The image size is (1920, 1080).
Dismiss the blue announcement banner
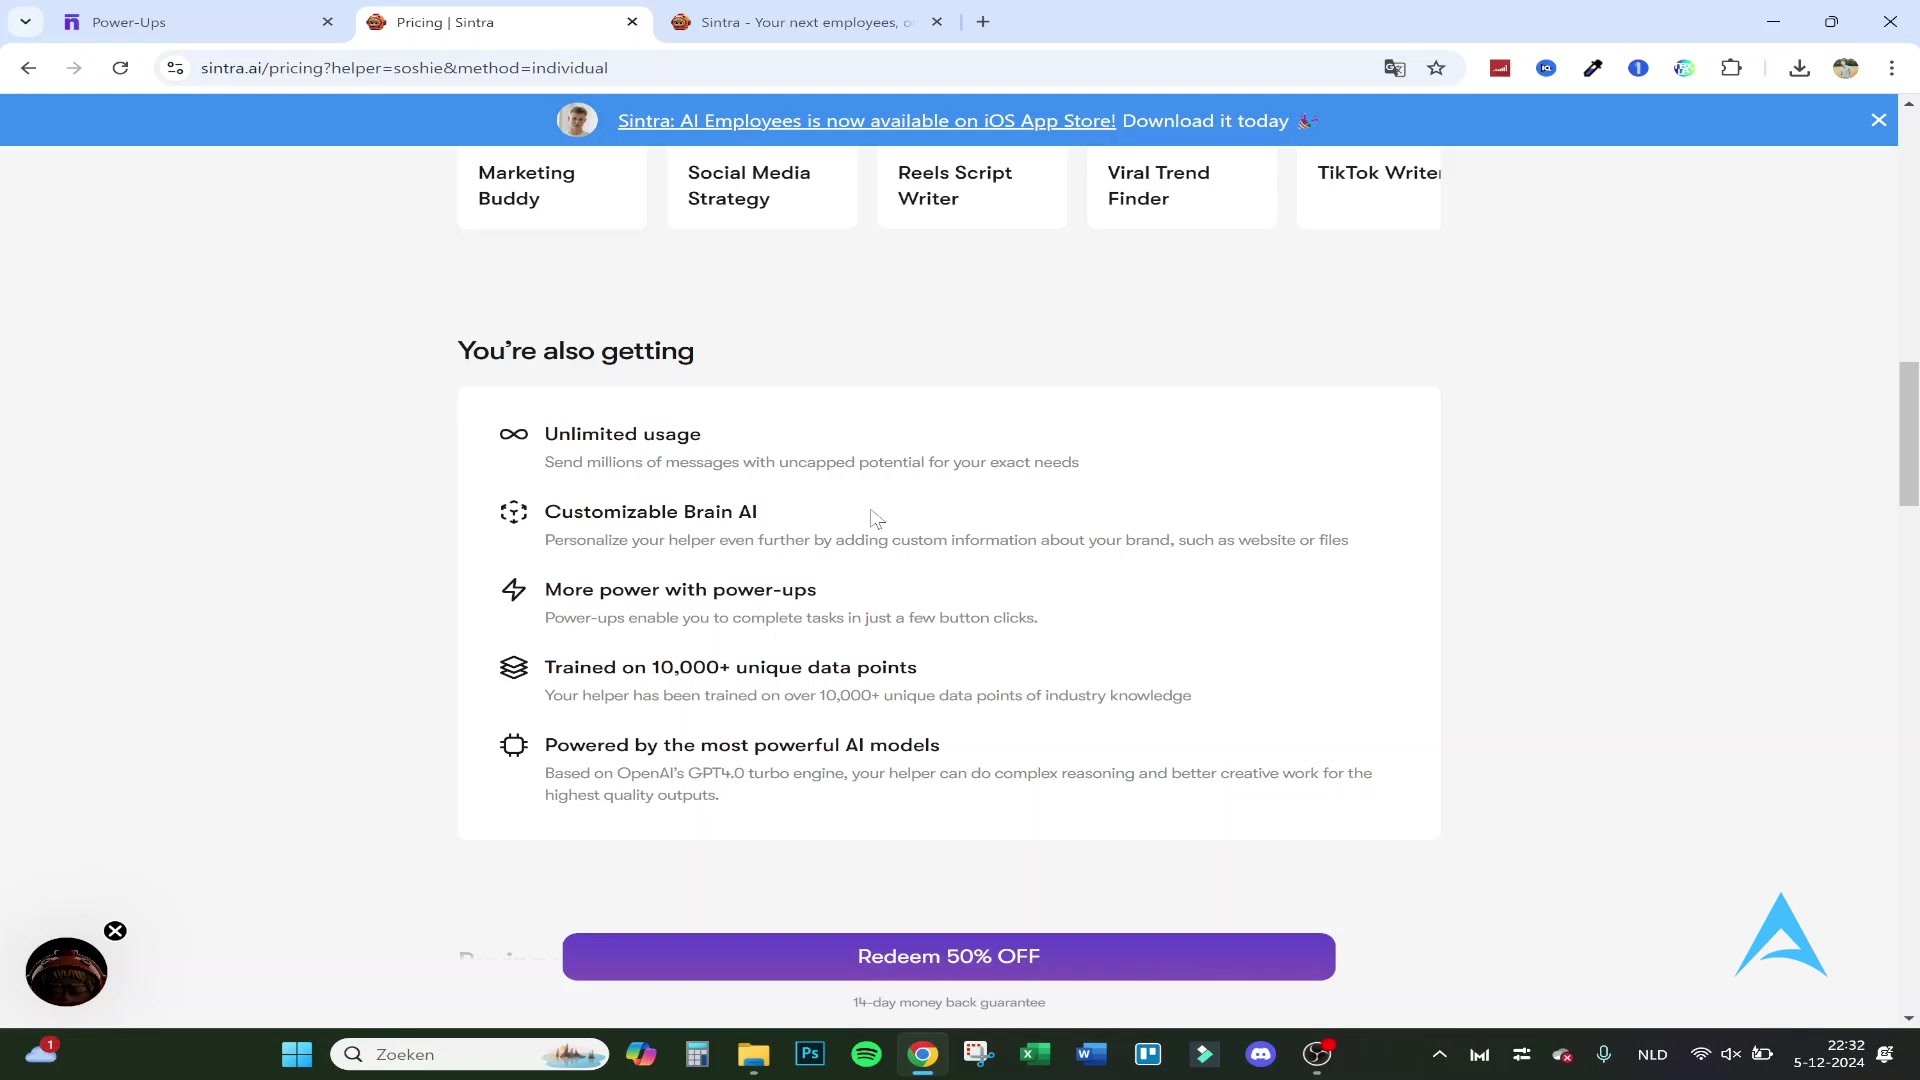click(1879, 120)
